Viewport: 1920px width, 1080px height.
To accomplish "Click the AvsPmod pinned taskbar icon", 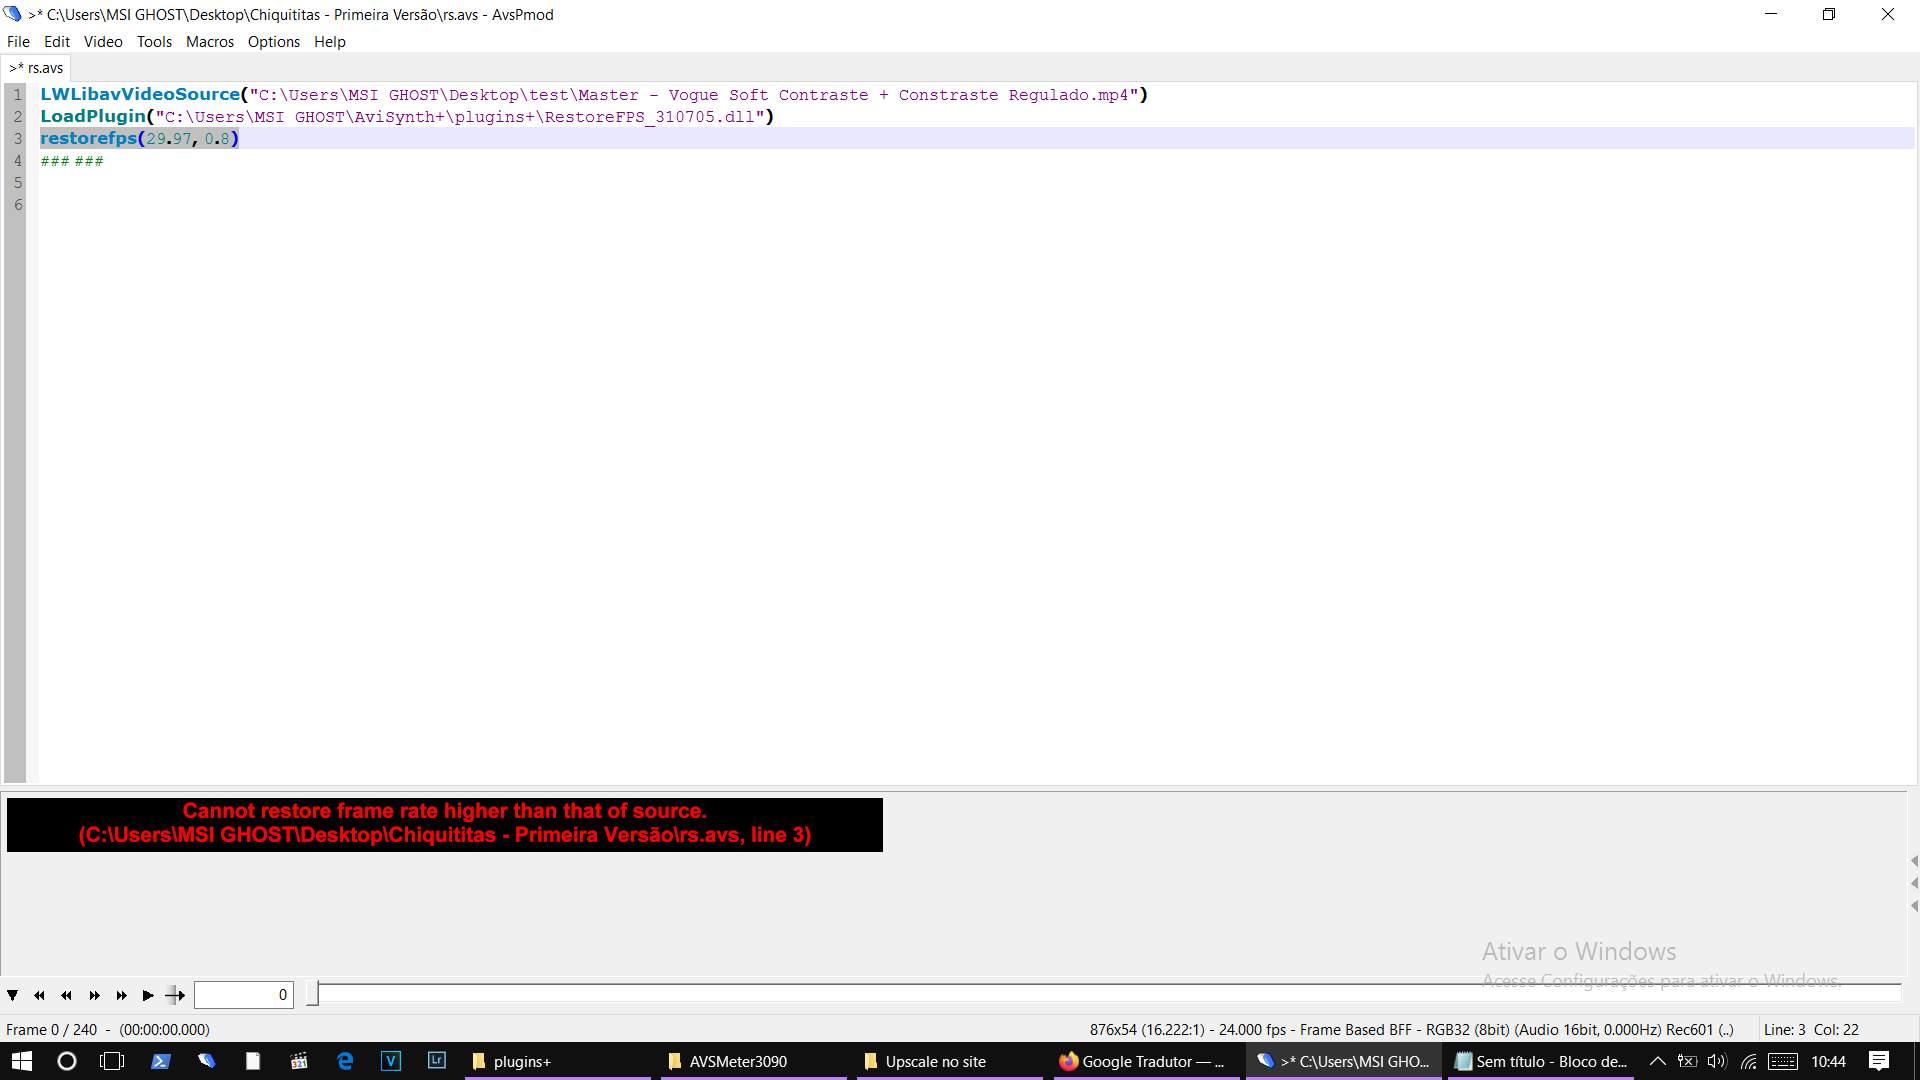I will [x=206, y=1061].
